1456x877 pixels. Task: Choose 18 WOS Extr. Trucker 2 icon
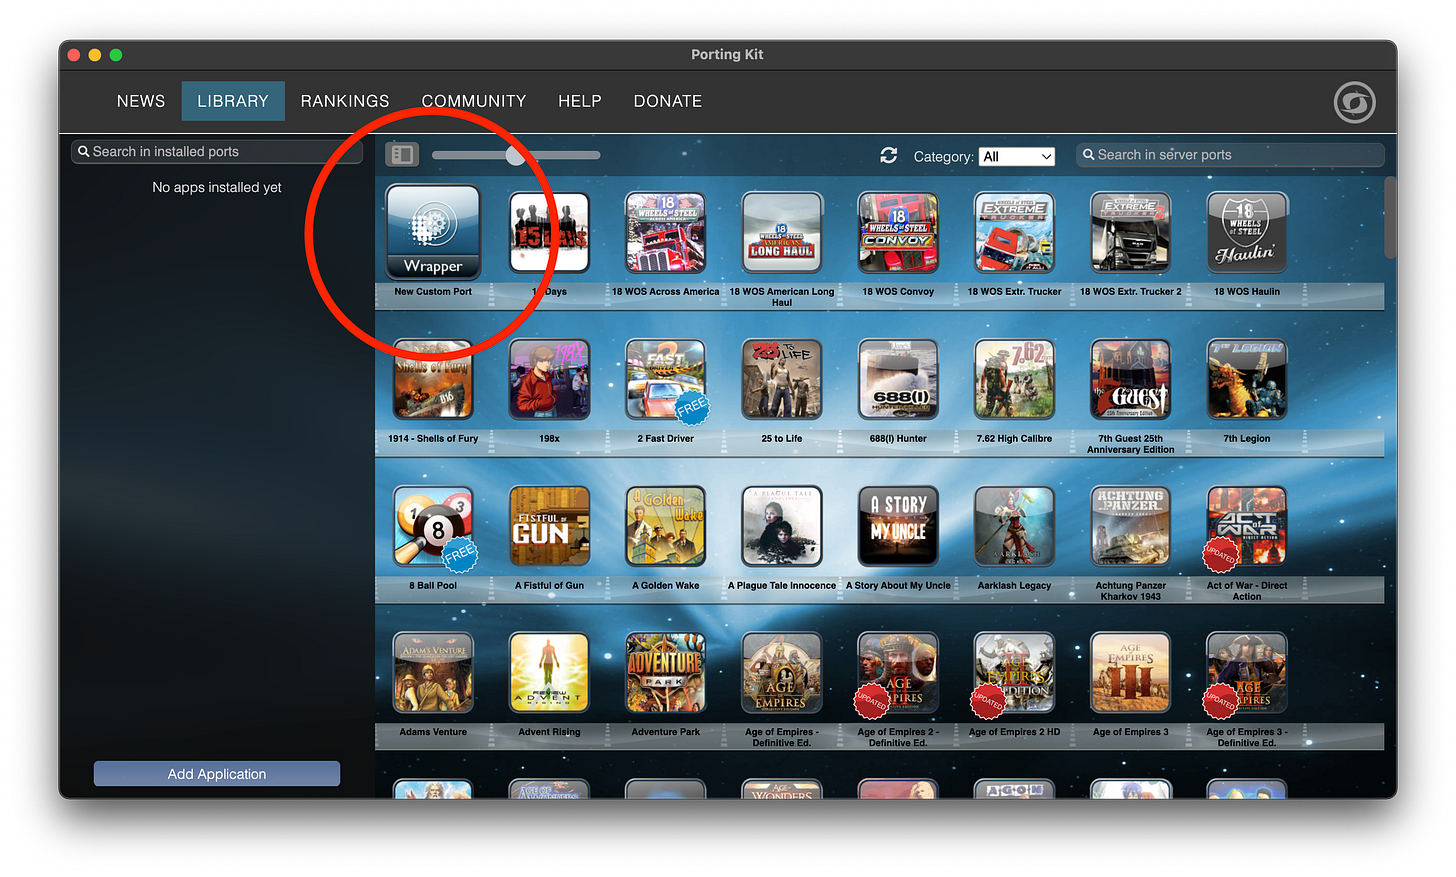tap(1130, 232)
